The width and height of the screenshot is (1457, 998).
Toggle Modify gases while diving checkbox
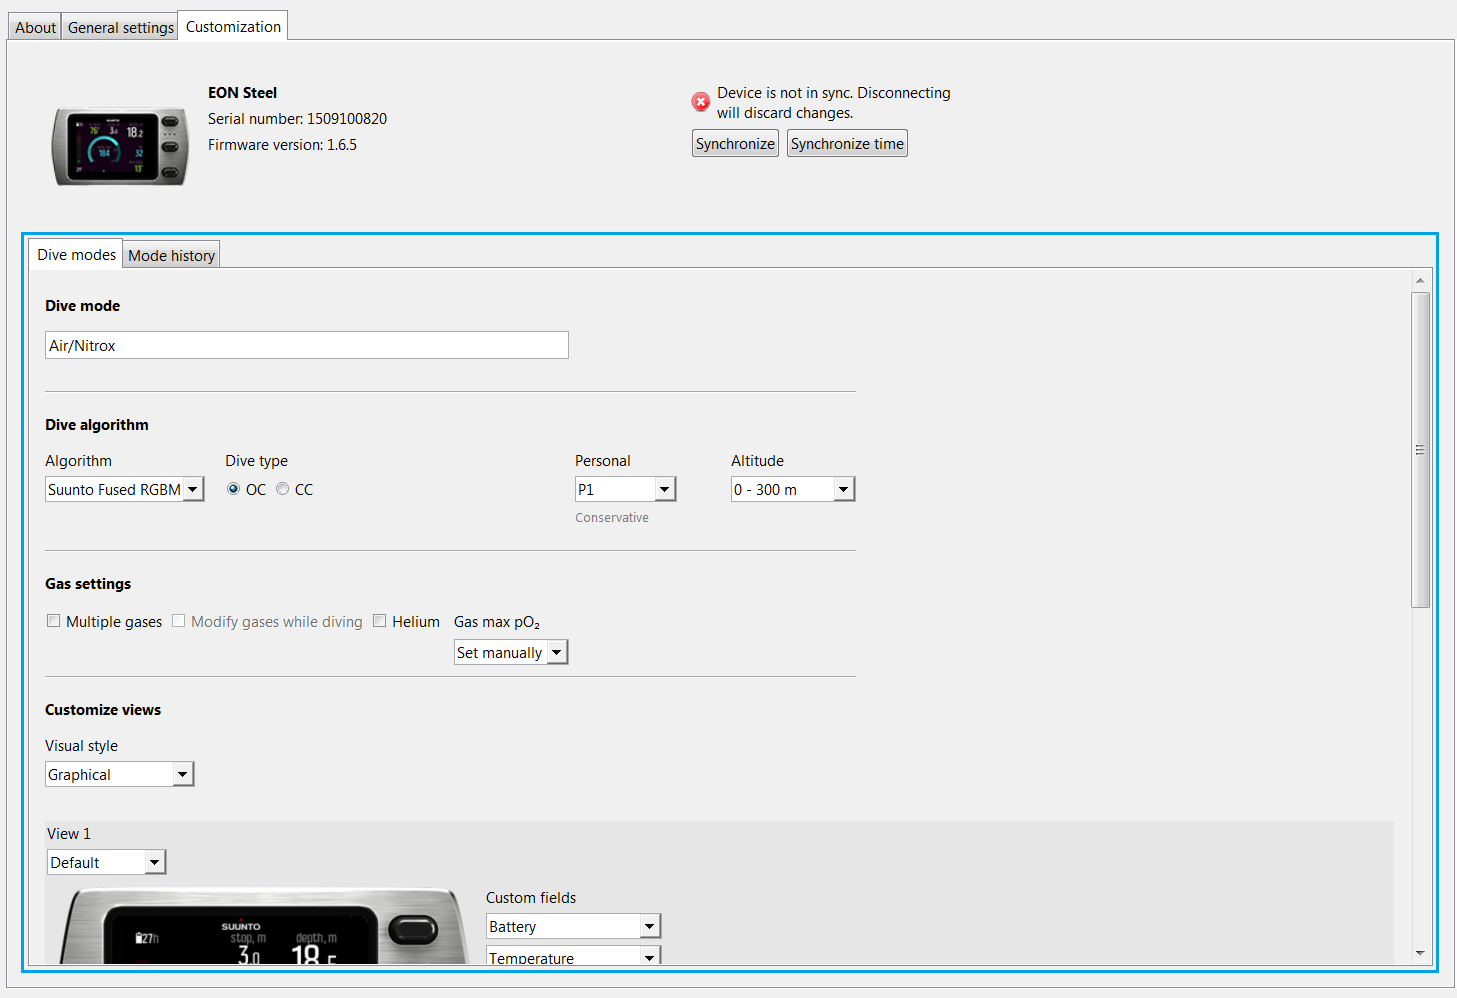[x=179, y=621]
